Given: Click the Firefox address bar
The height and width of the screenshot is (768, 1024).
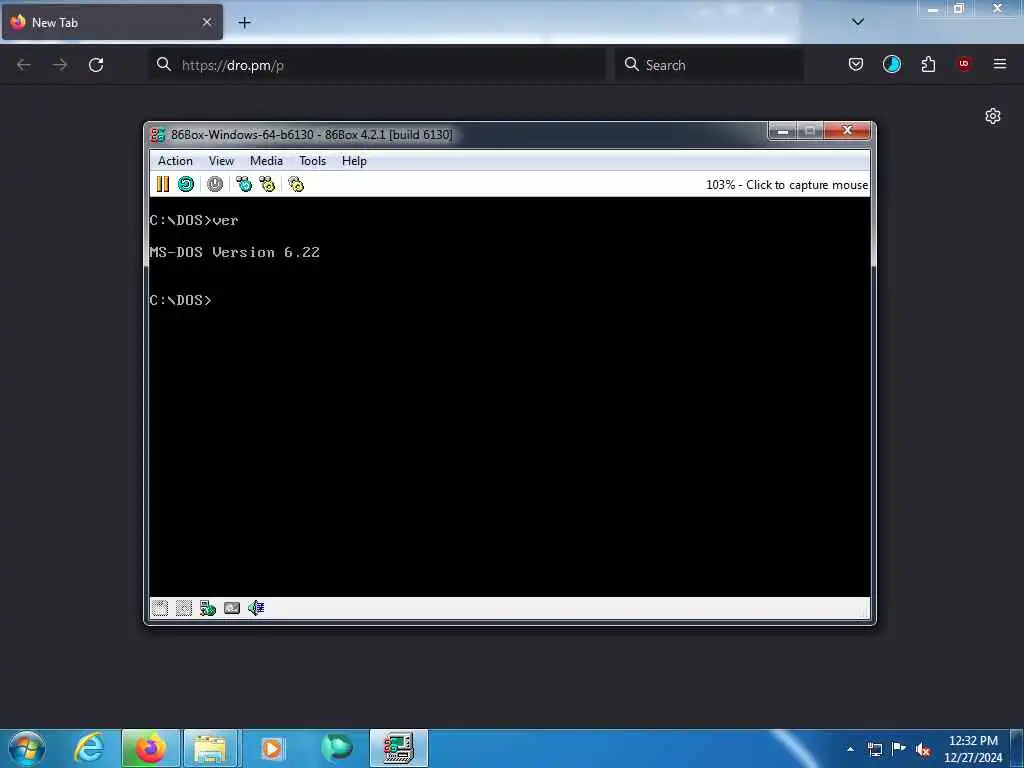Looking at the screenshot, I should [x=377, y=65].
